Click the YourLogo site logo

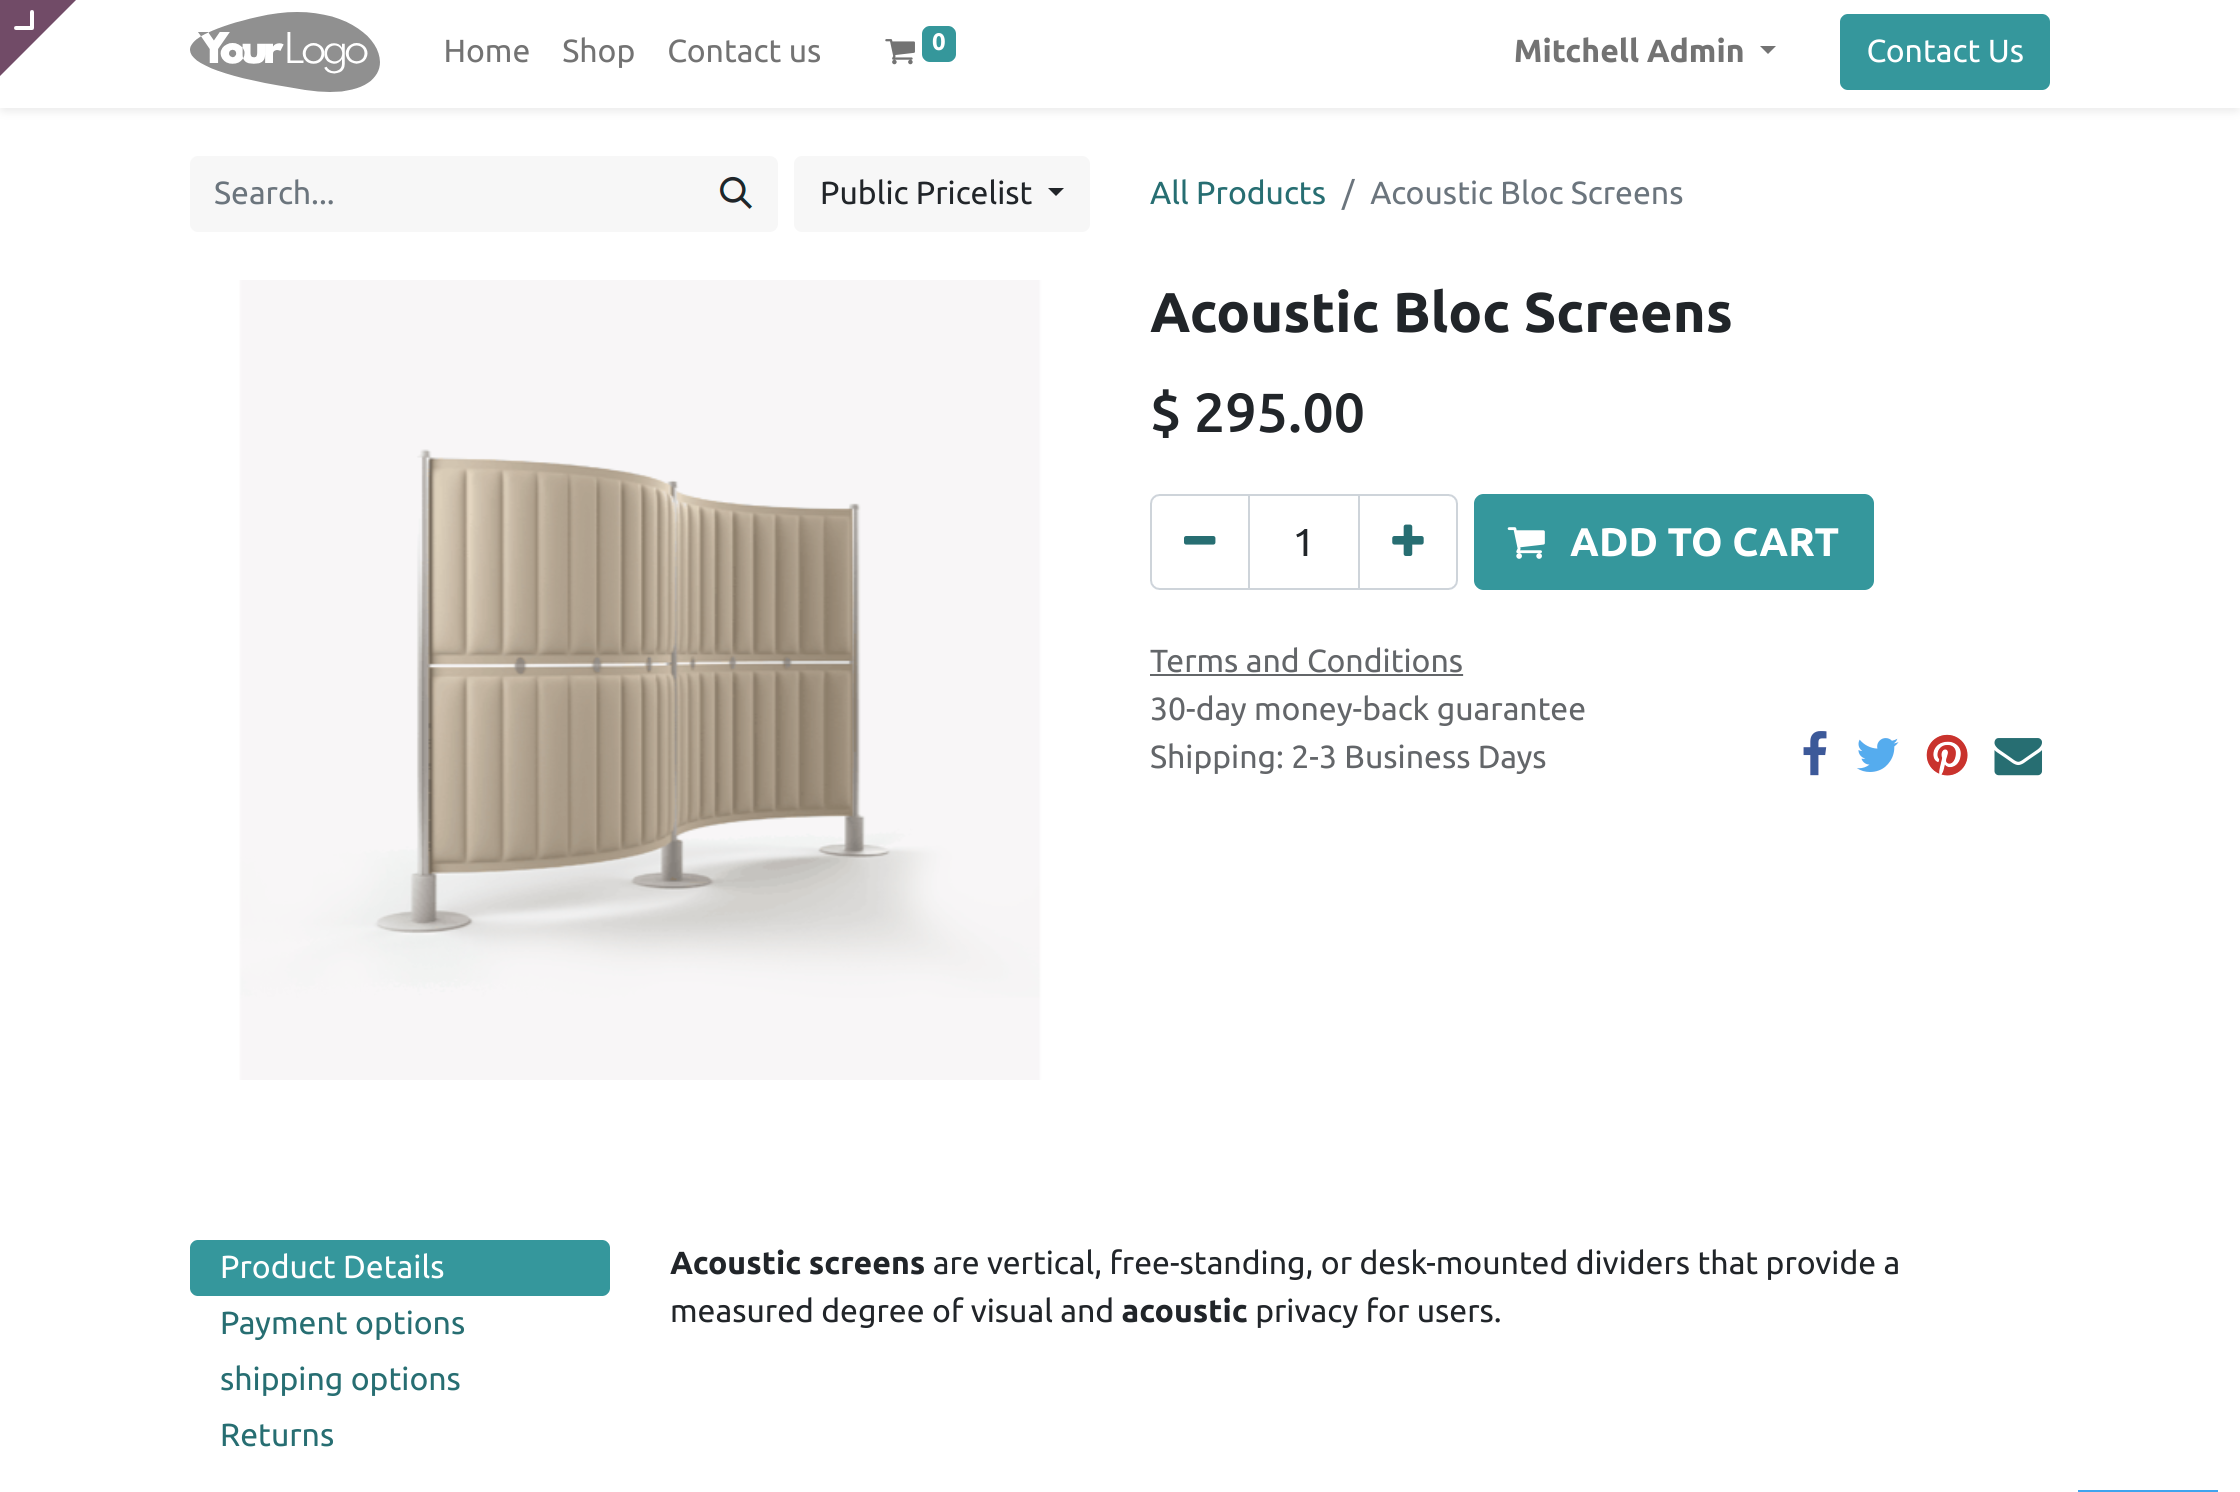click(x=285, y=52)
